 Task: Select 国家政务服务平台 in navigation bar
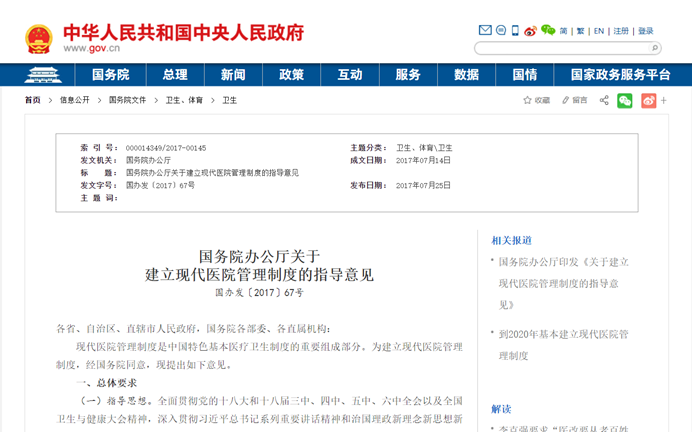(620, 75)
